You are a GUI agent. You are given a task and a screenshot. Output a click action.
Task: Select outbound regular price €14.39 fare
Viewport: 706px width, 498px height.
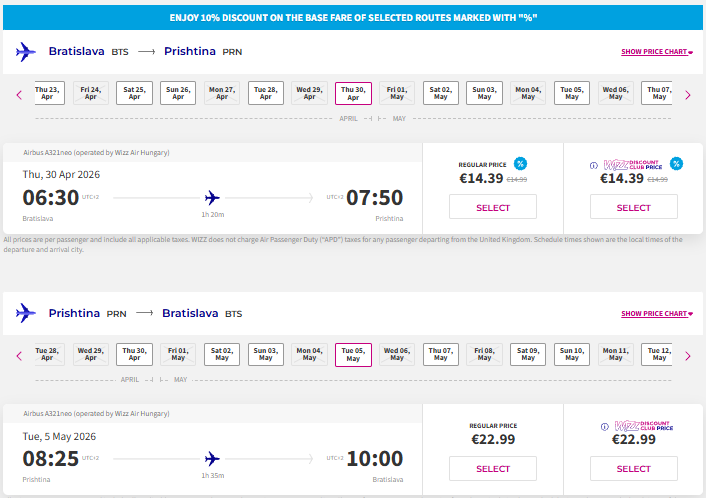(493, 207)
